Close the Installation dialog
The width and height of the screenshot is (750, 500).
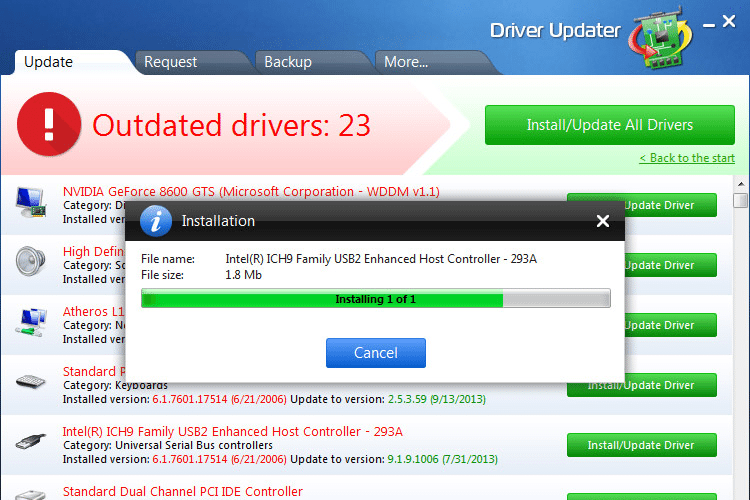click(x=603, y=221)
